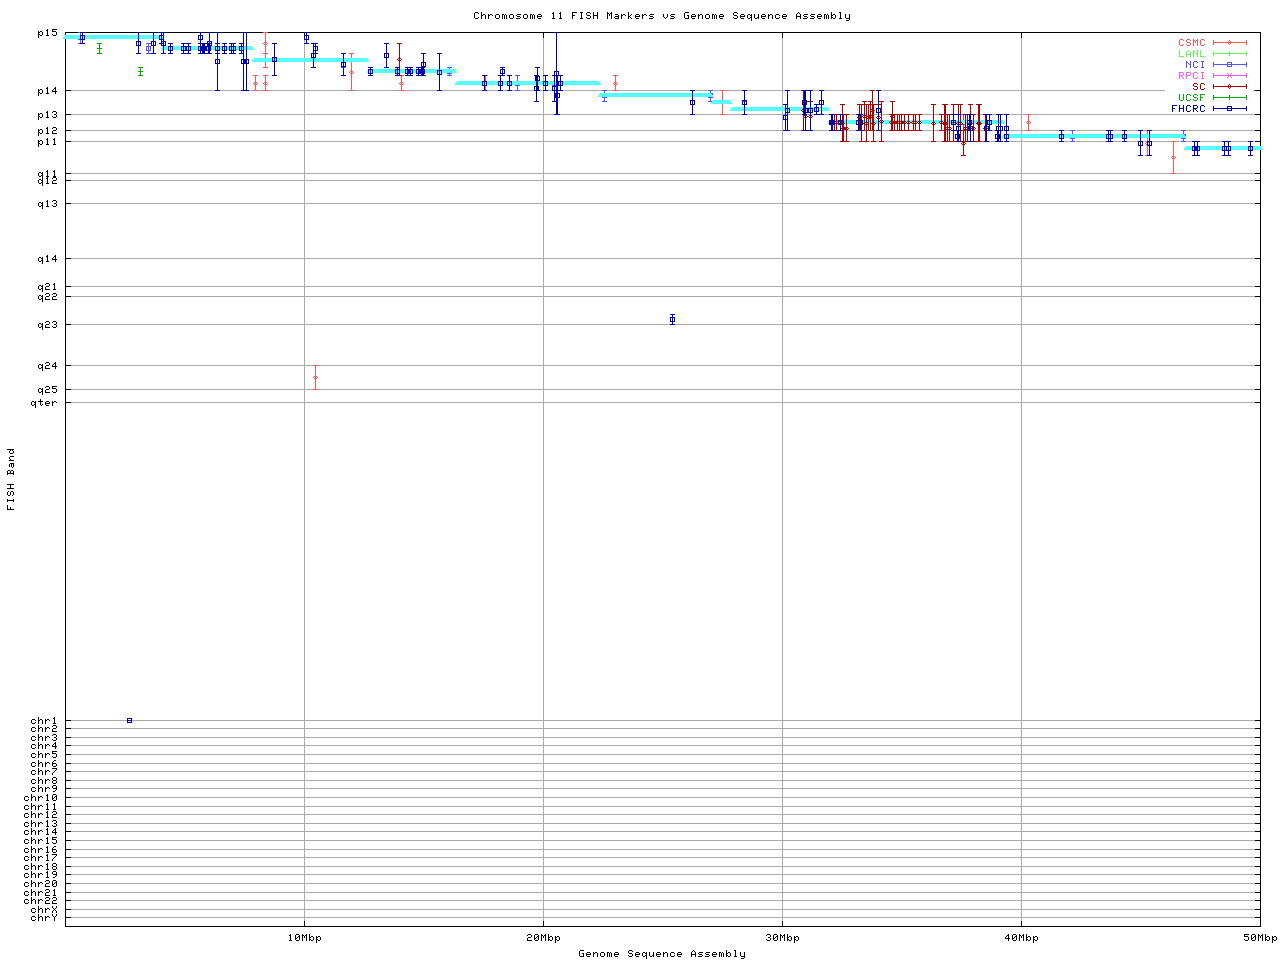Viewport: 1280px width, 960px height.
Task: Select the 30Mbp x-axis tick label
Action: (782, 938)
